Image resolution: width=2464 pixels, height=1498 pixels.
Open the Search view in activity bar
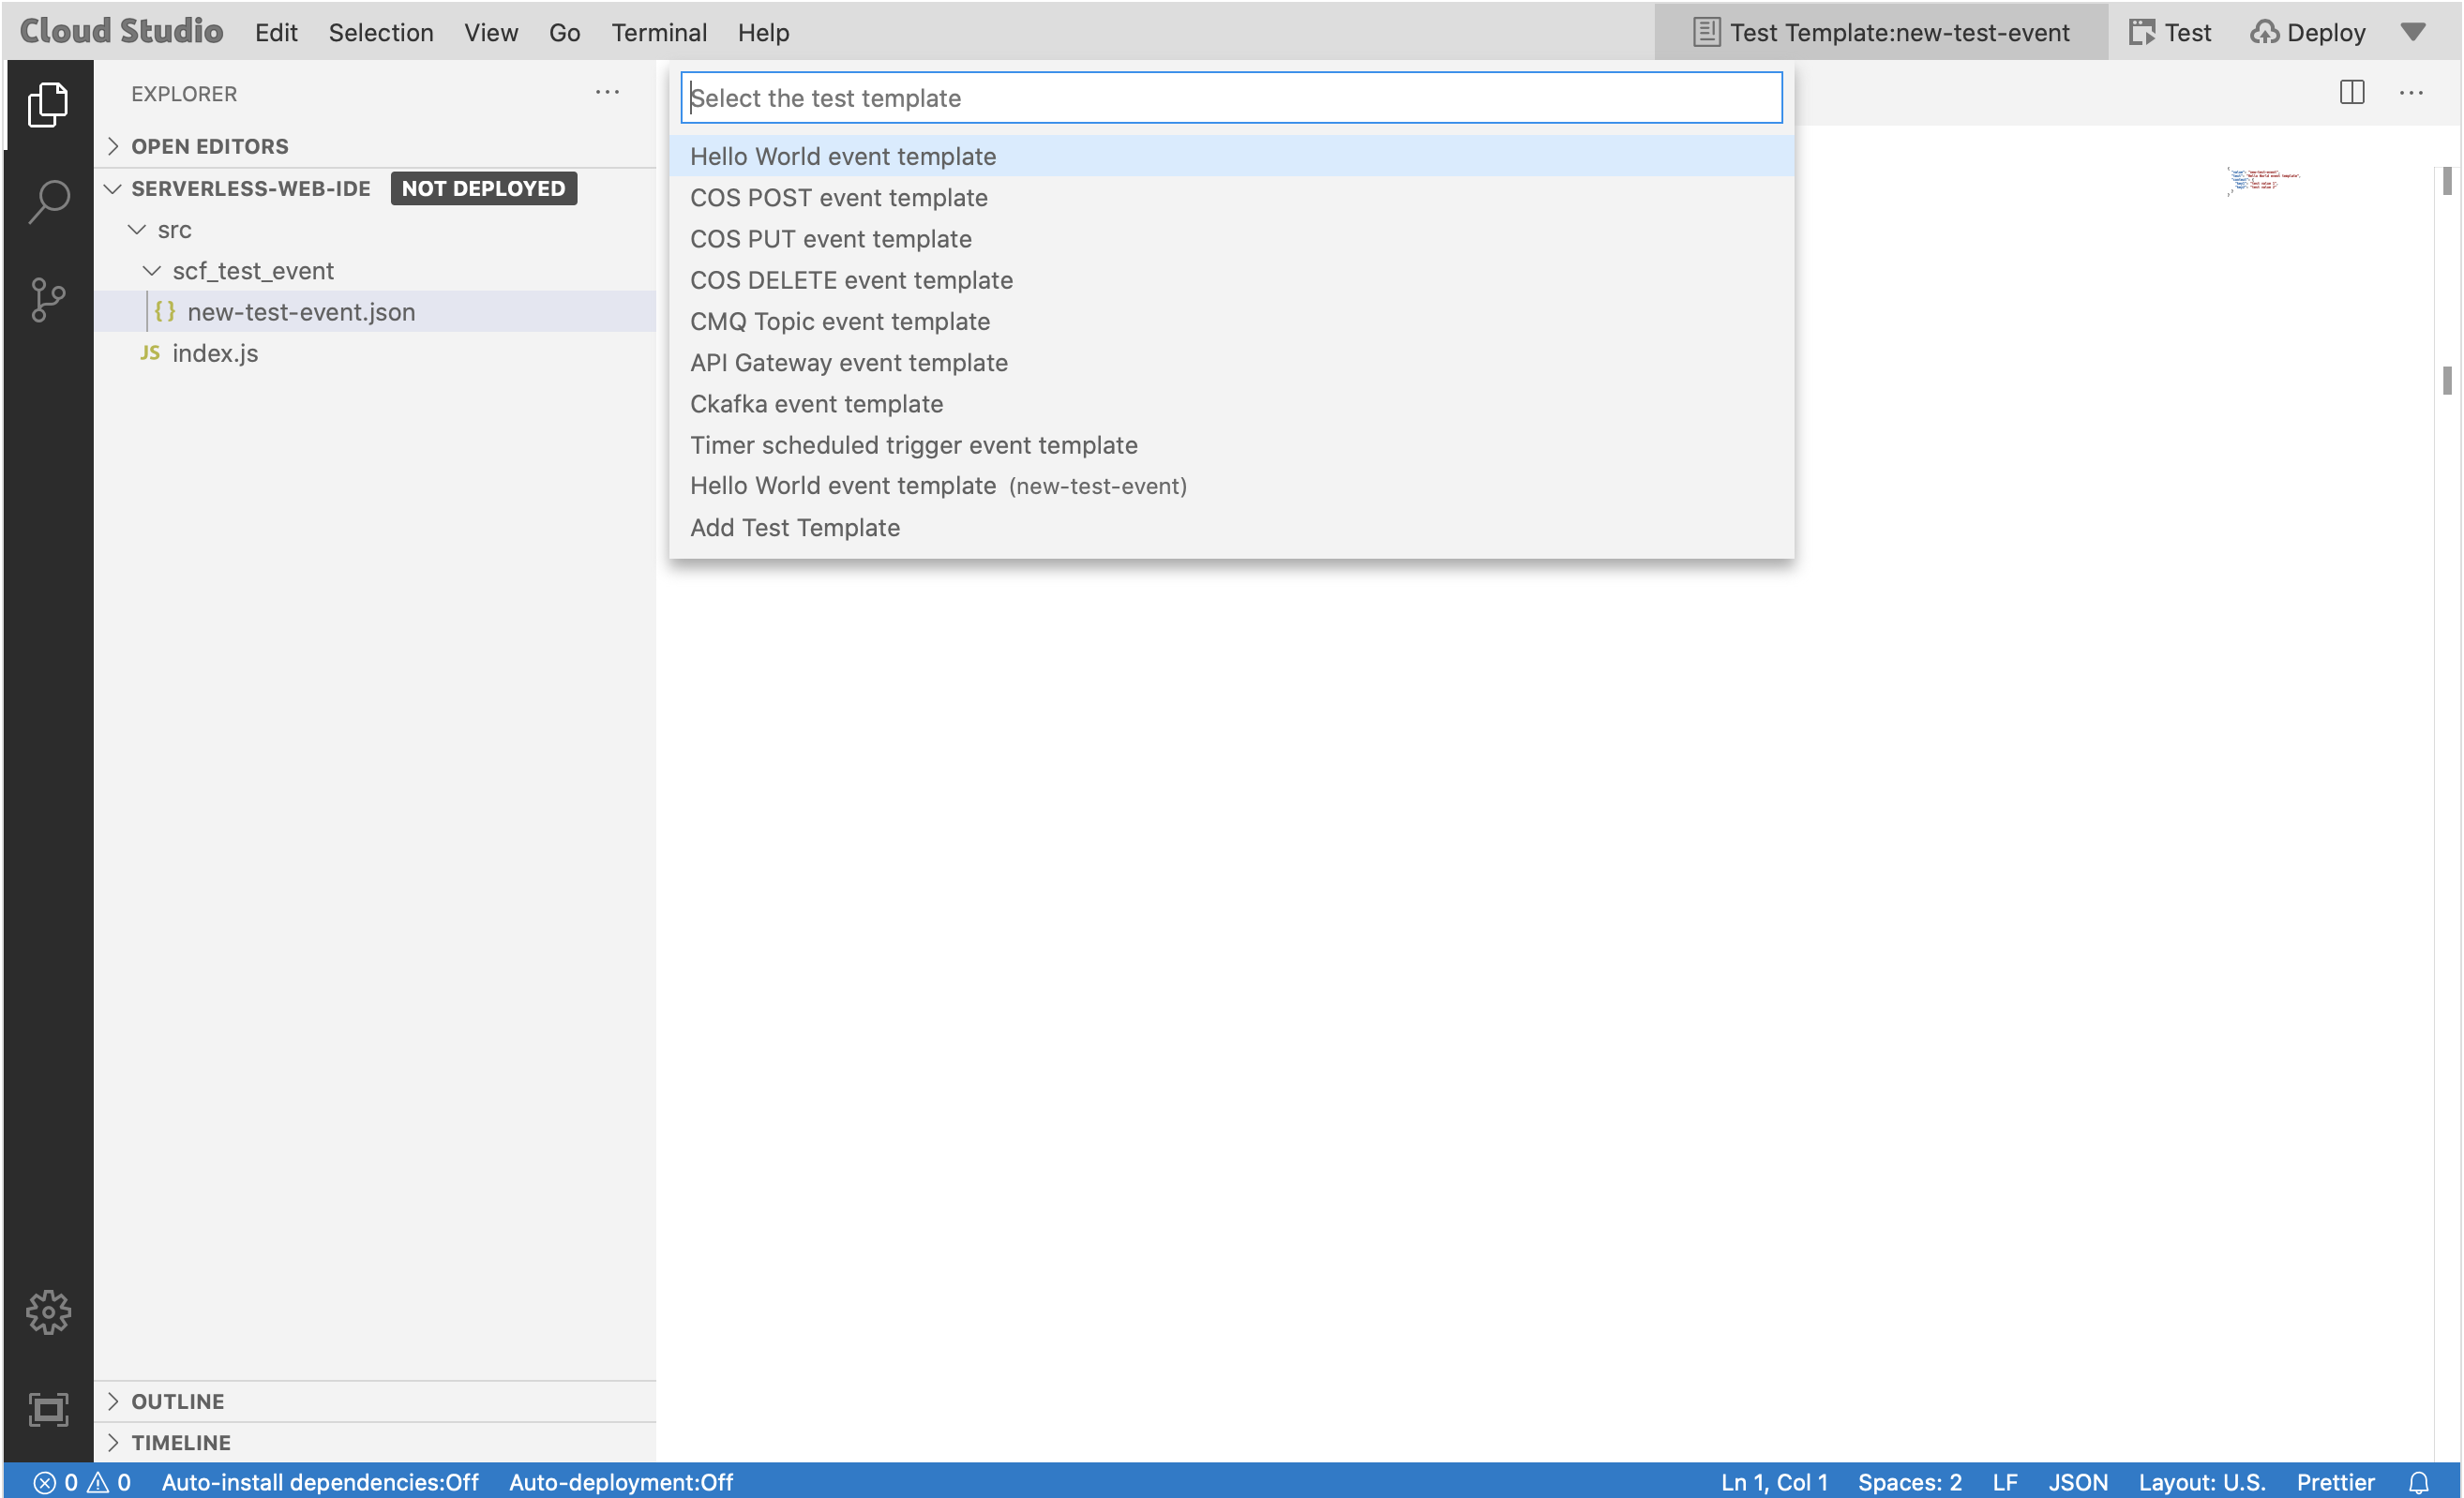(x=48, y=201)
